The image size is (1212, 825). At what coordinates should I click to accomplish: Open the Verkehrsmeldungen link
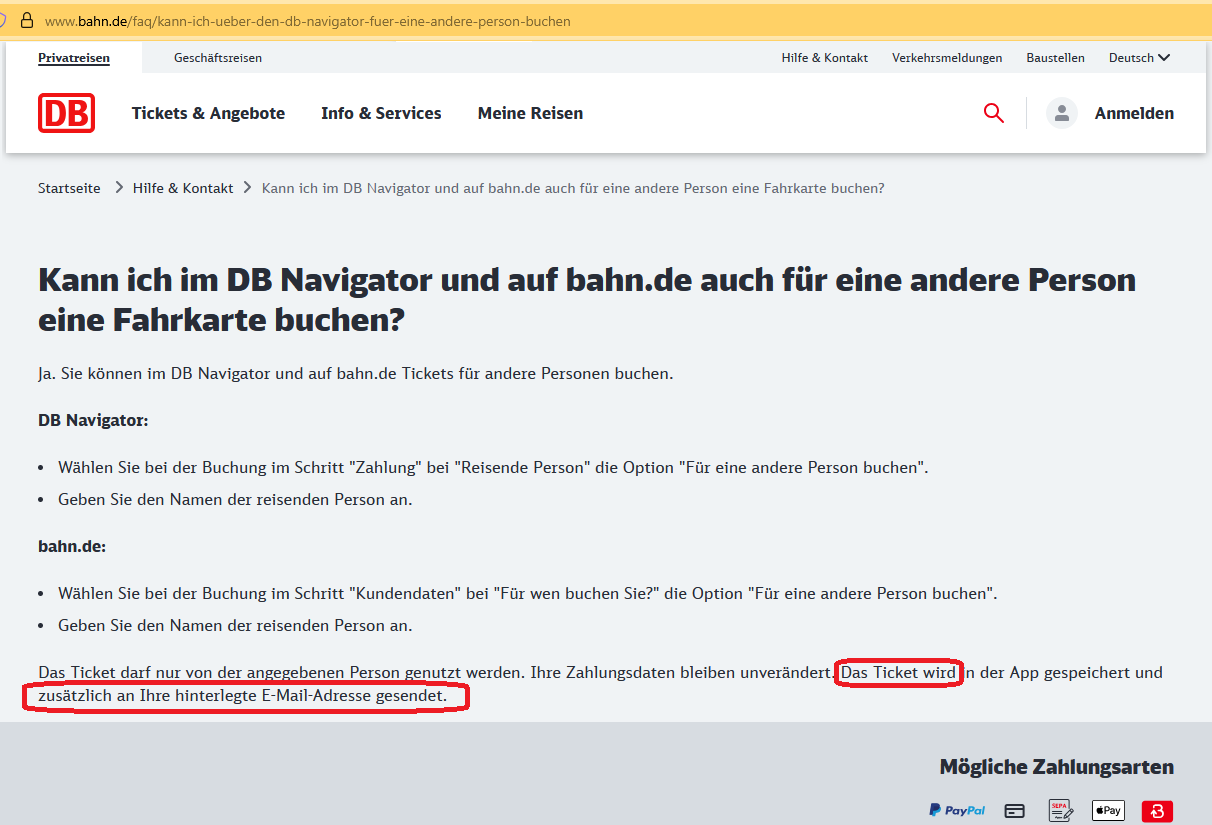click(x=947, y=58)
